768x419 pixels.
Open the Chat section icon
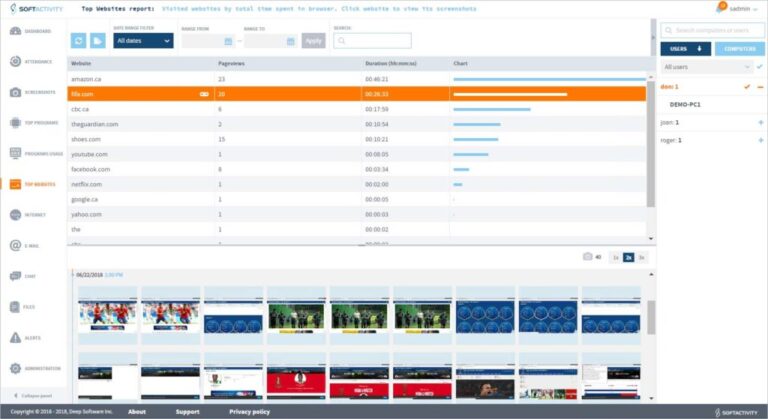15,276
